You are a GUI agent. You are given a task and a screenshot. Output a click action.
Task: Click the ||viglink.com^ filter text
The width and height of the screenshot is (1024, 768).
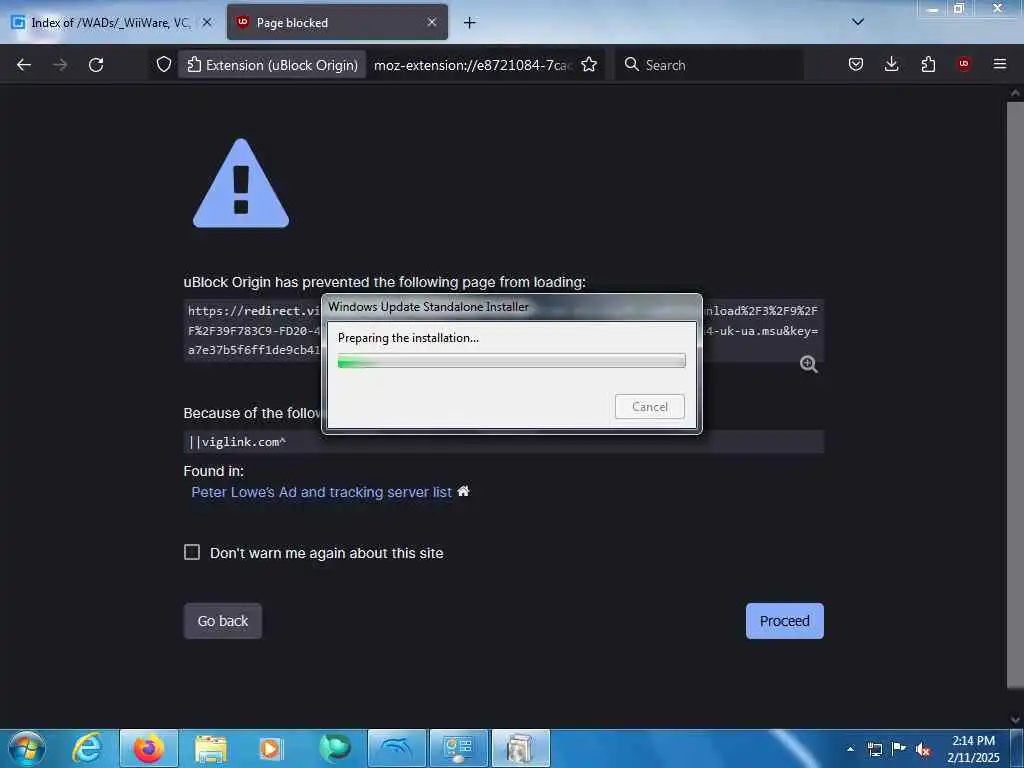[x=237, y=442]
